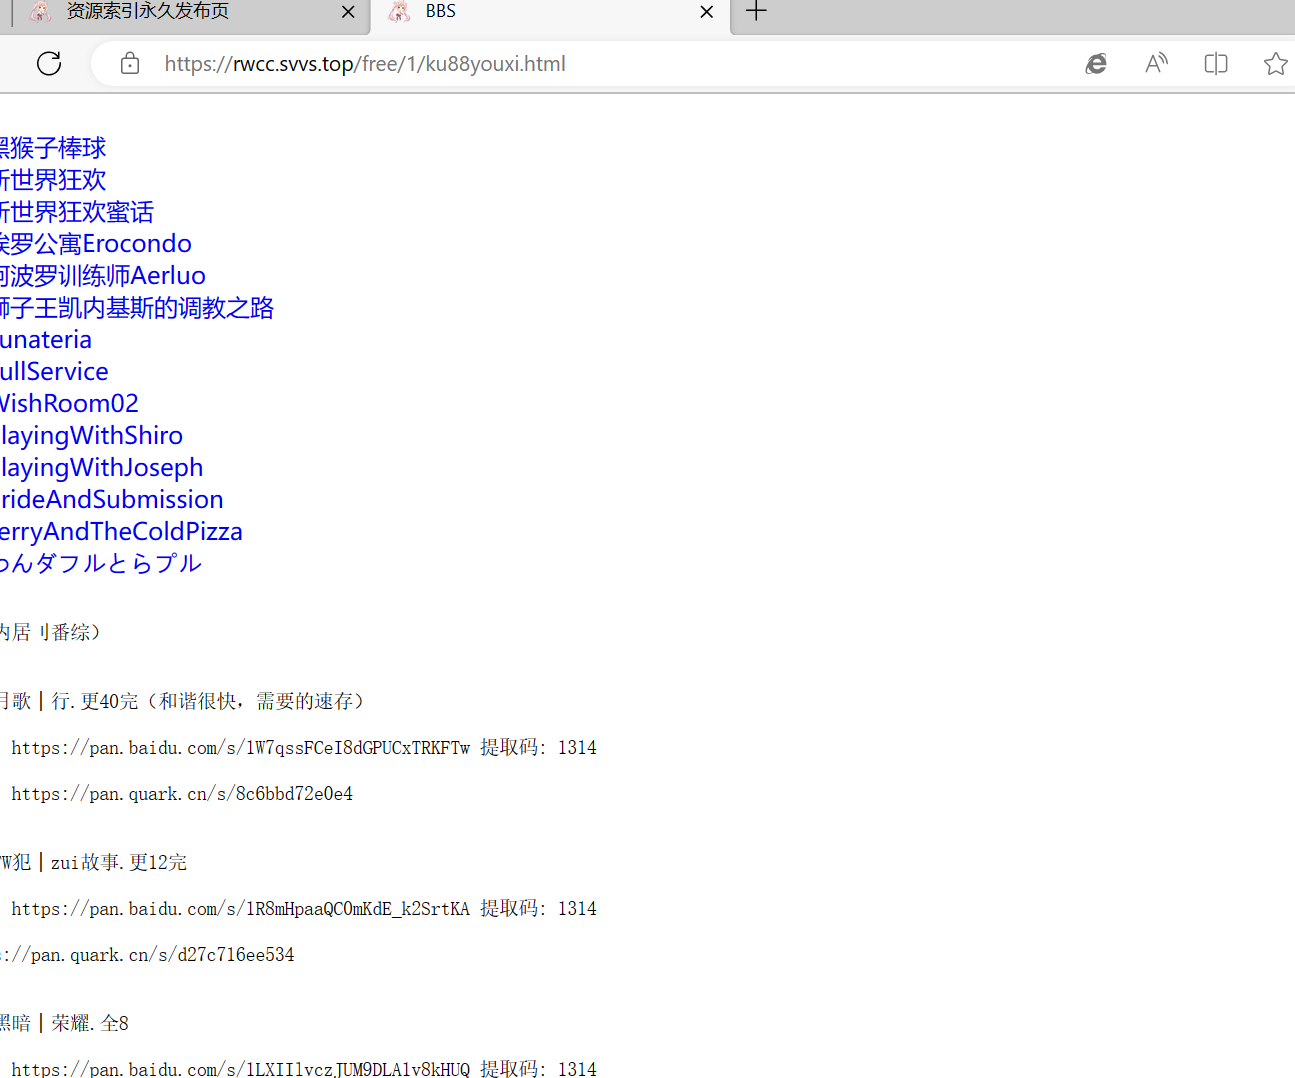Image resolution: width=1295 pixels, height=1078 pixels.
Task: Click the site lock icon in address bar
Action: (130, 64)
